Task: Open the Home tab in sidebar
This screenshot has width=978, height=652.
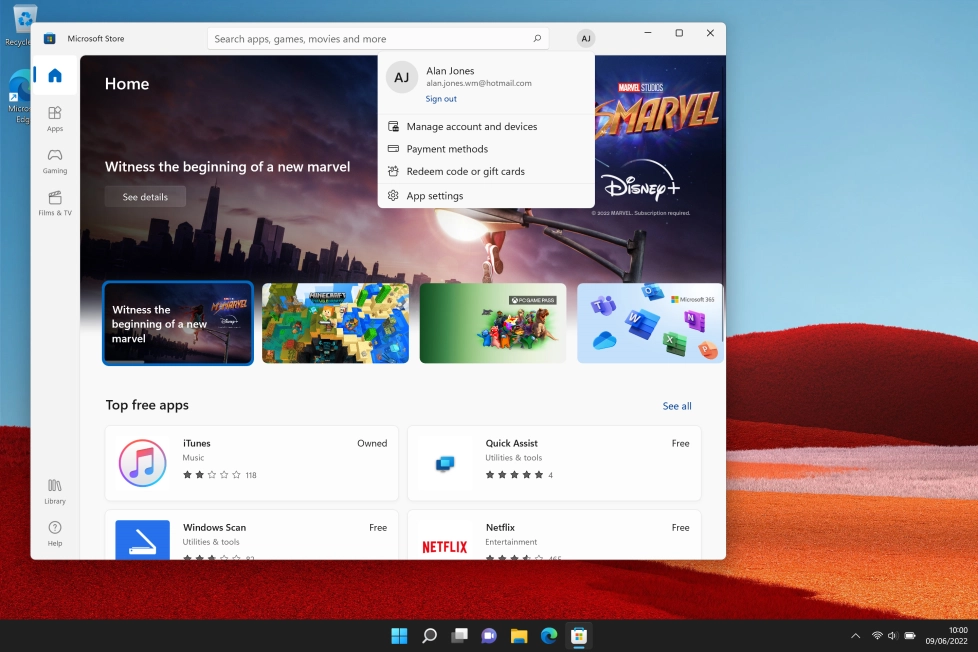Action: pyautogui.click(x=55, y=76)
